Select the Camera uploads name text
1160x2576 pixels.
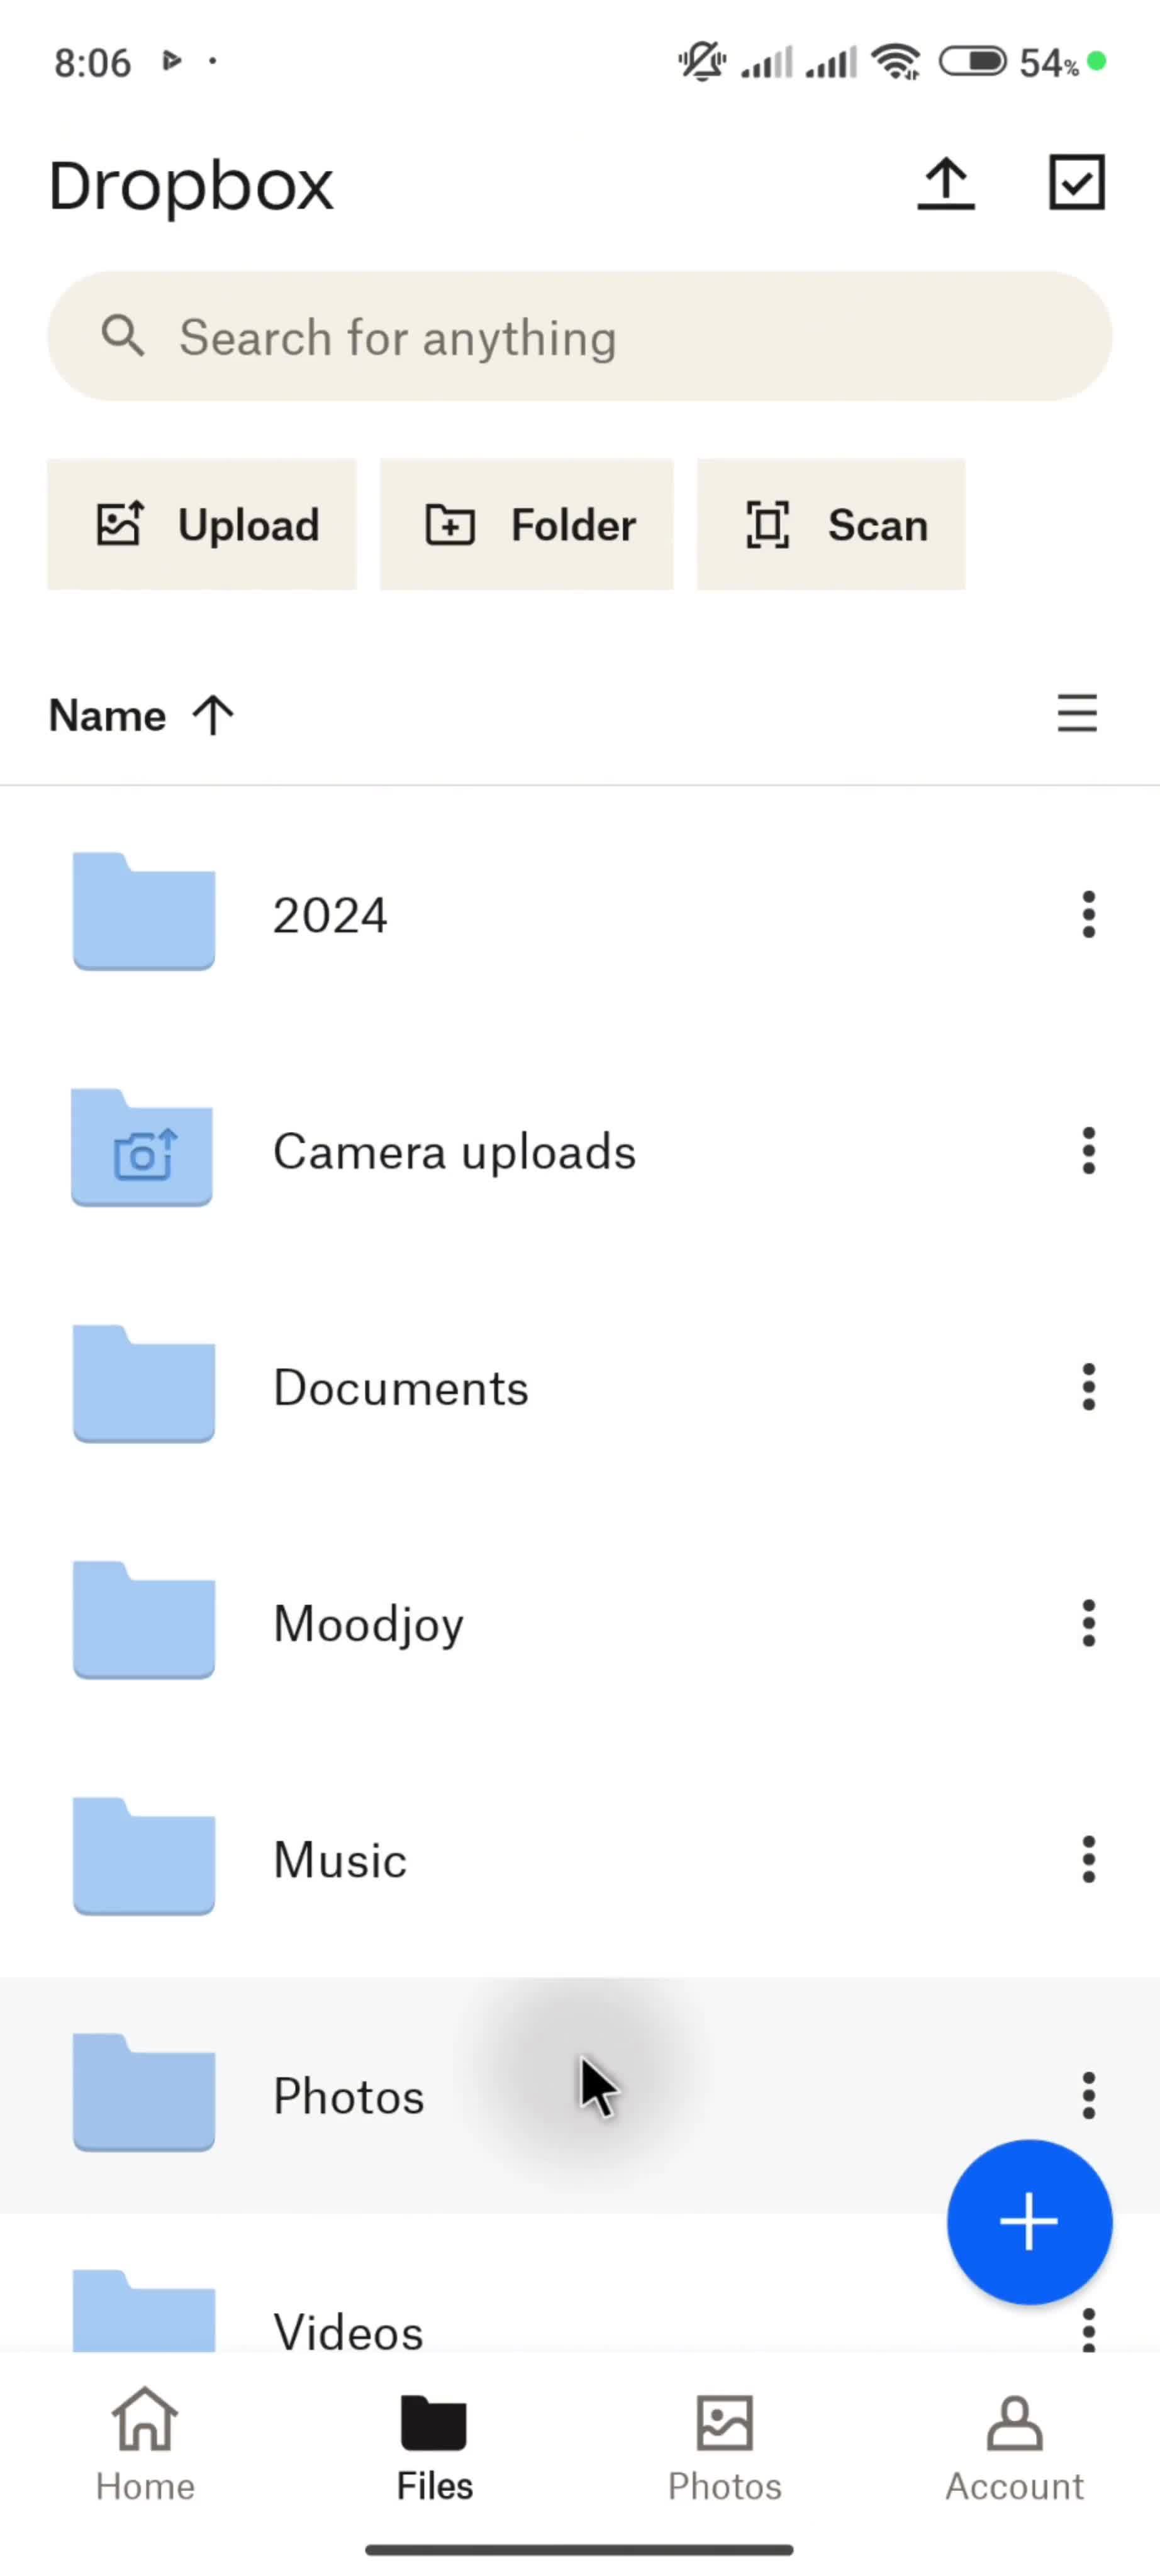454,1152
